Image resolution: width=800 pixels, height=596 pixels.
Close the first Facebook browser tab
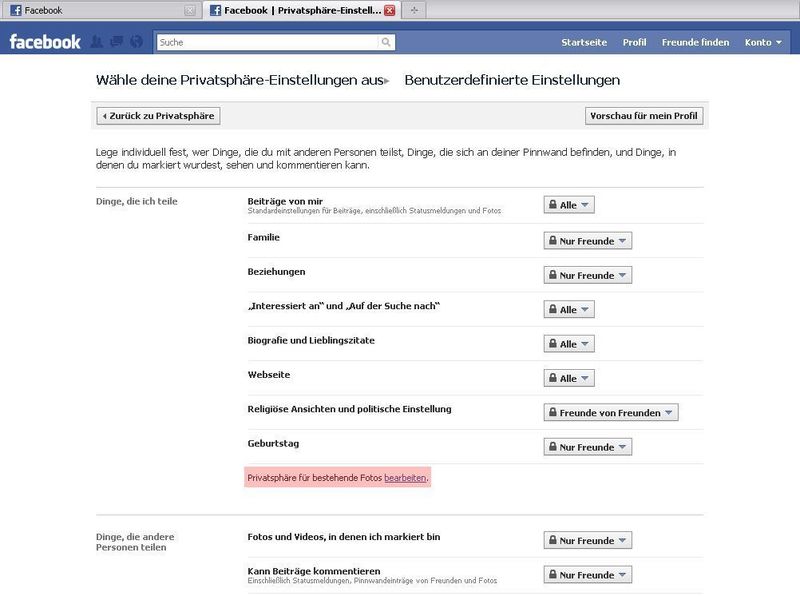click(x=190, y=10)
